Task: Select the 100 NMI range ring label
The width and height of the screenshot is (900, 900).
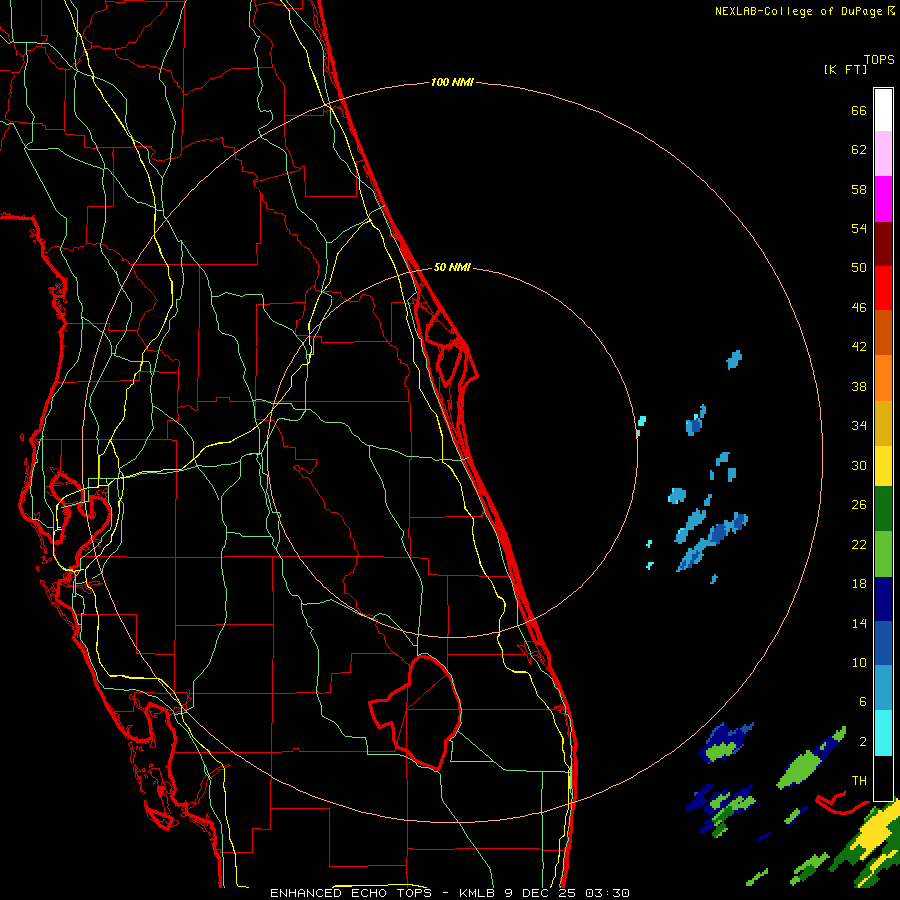Action: tap(452, 82)
